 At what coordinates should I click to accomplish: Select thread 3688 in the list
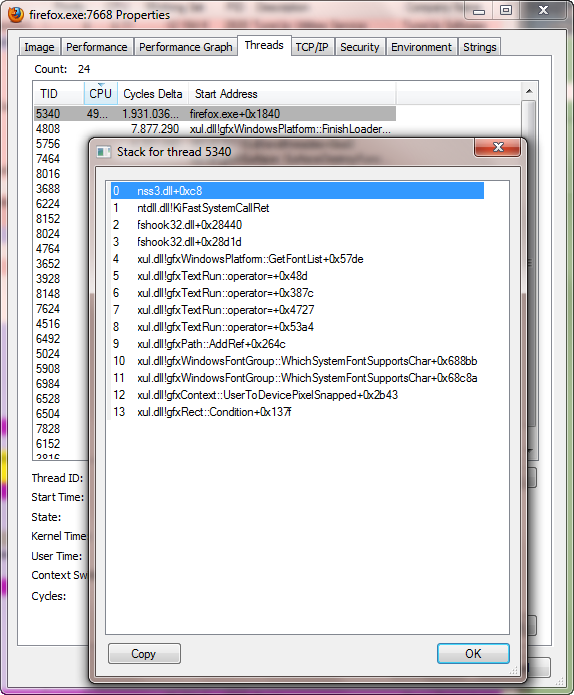coord(48,189)
